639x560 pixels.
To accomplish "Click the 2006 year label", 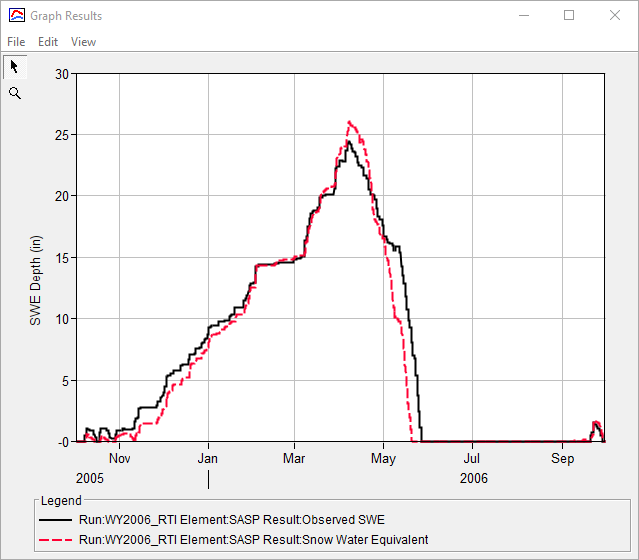I will [473, 479].
